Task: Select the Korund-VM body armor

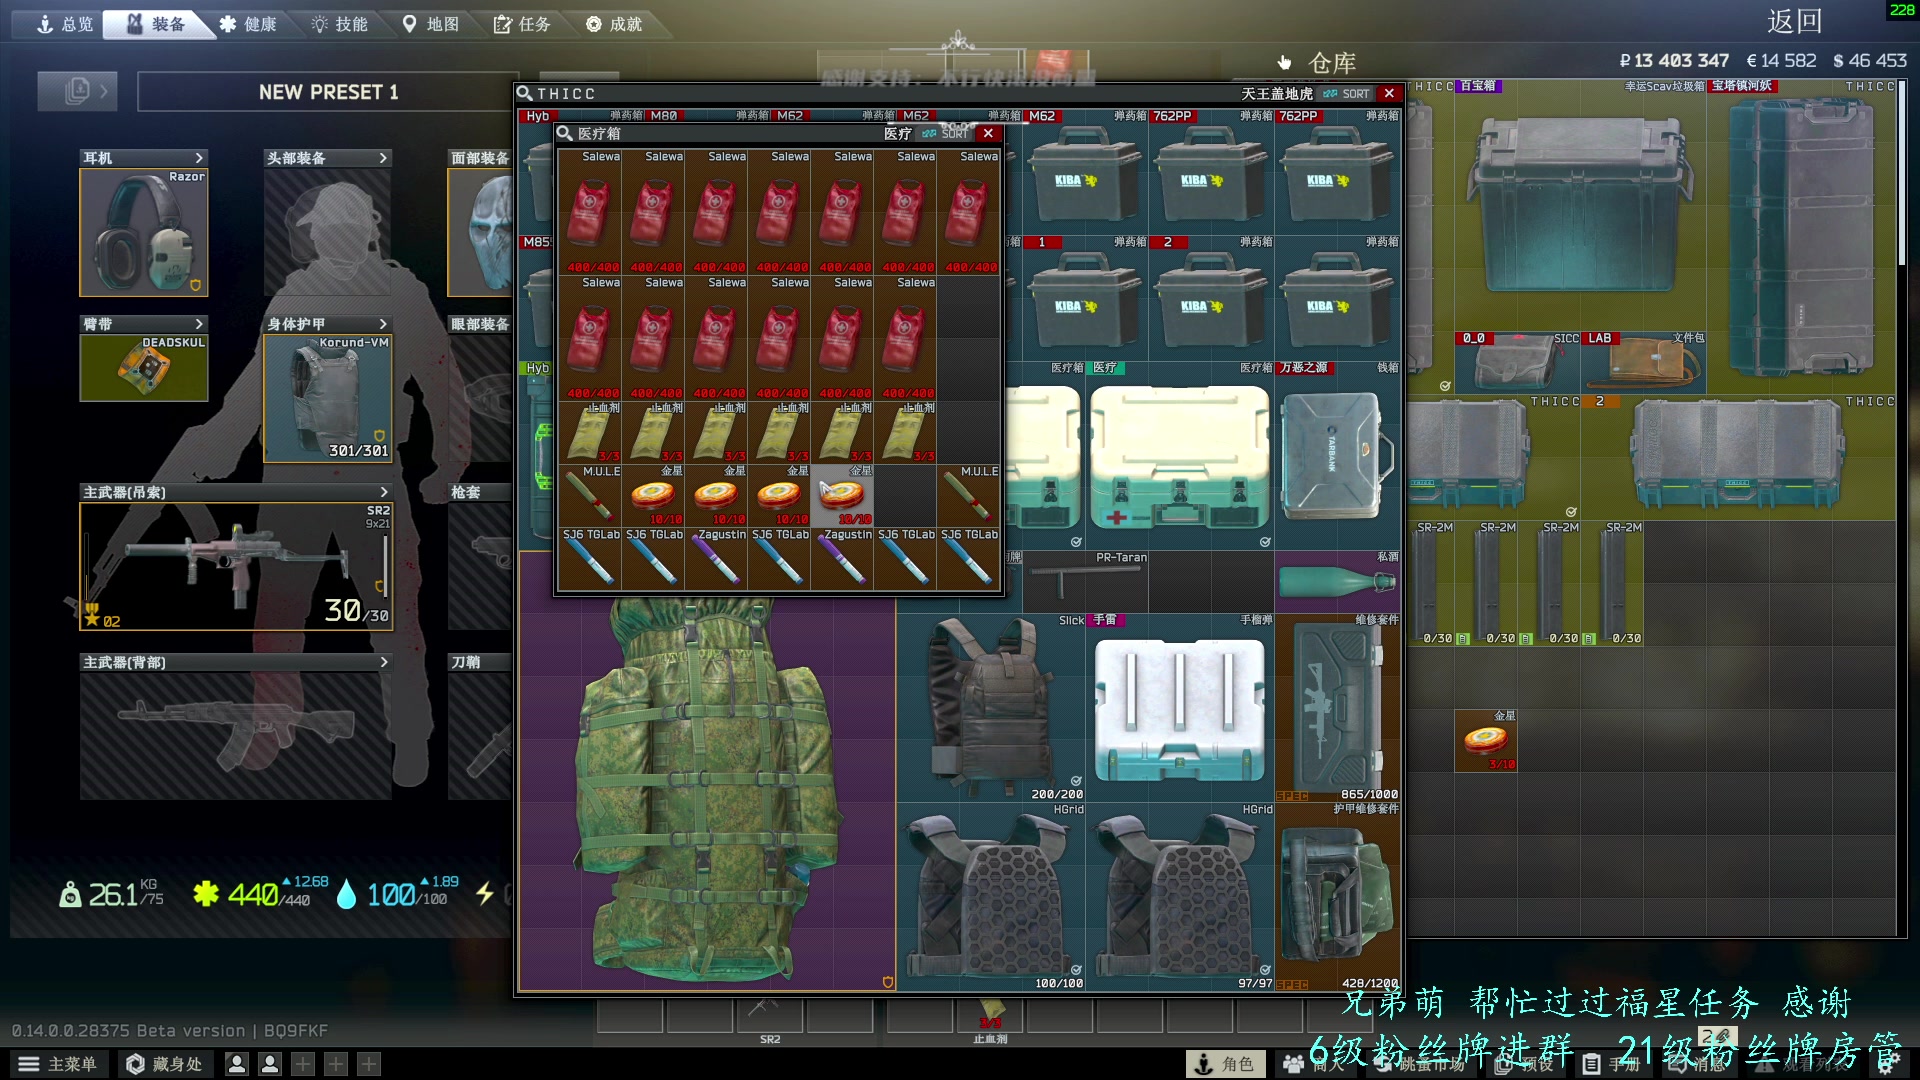Action: click(328, 398)
